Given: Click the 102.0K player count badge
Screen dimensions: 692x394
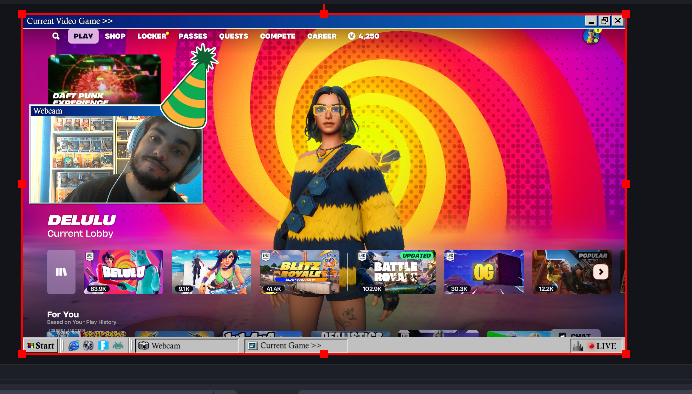Looking at the screenshot, I should (372, 289).
